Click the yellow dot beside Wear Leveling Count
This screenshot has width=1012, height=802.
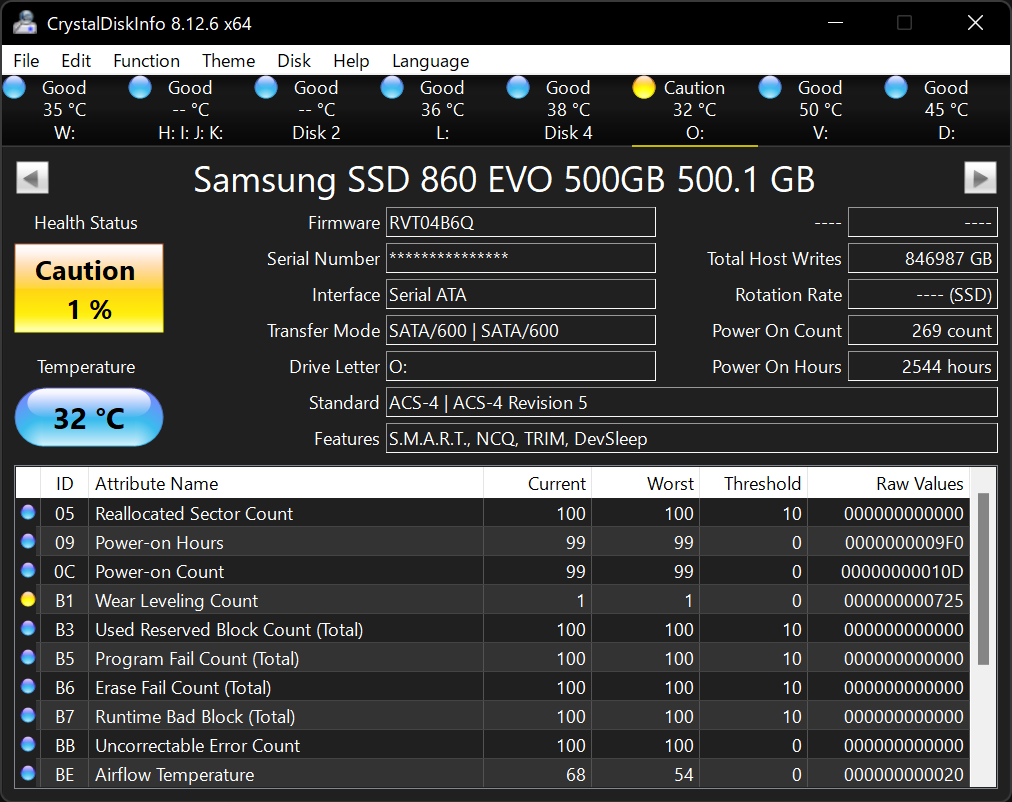pos(30,600)
